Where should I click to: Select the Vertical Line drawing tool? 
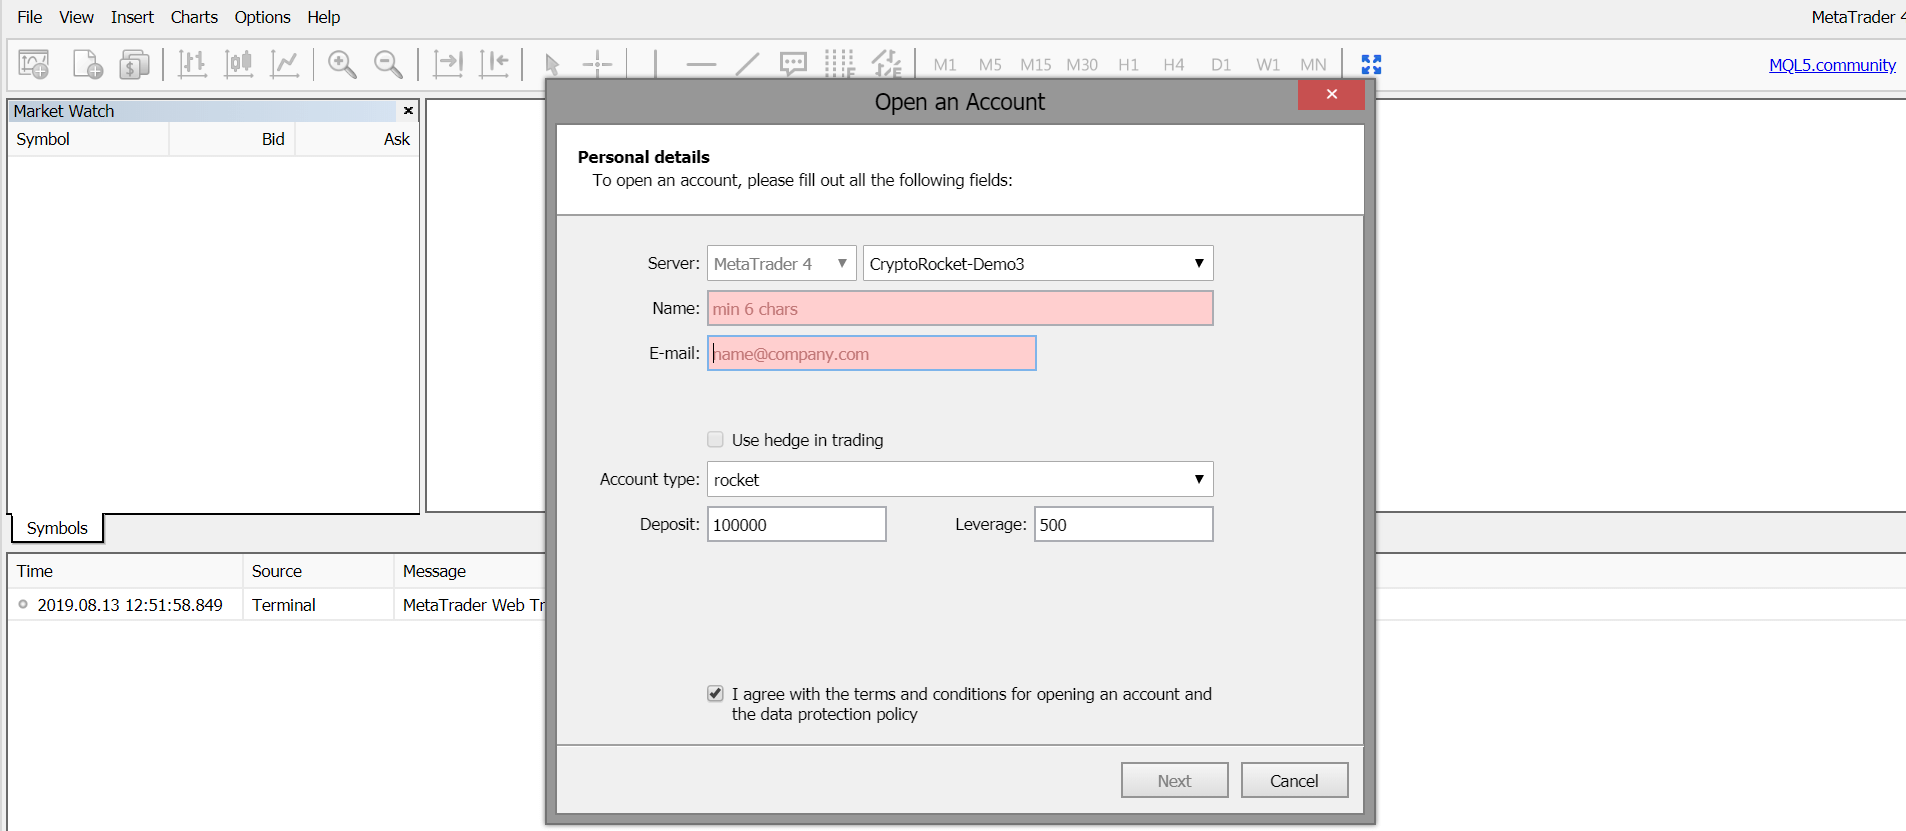(x=655, y=64)
